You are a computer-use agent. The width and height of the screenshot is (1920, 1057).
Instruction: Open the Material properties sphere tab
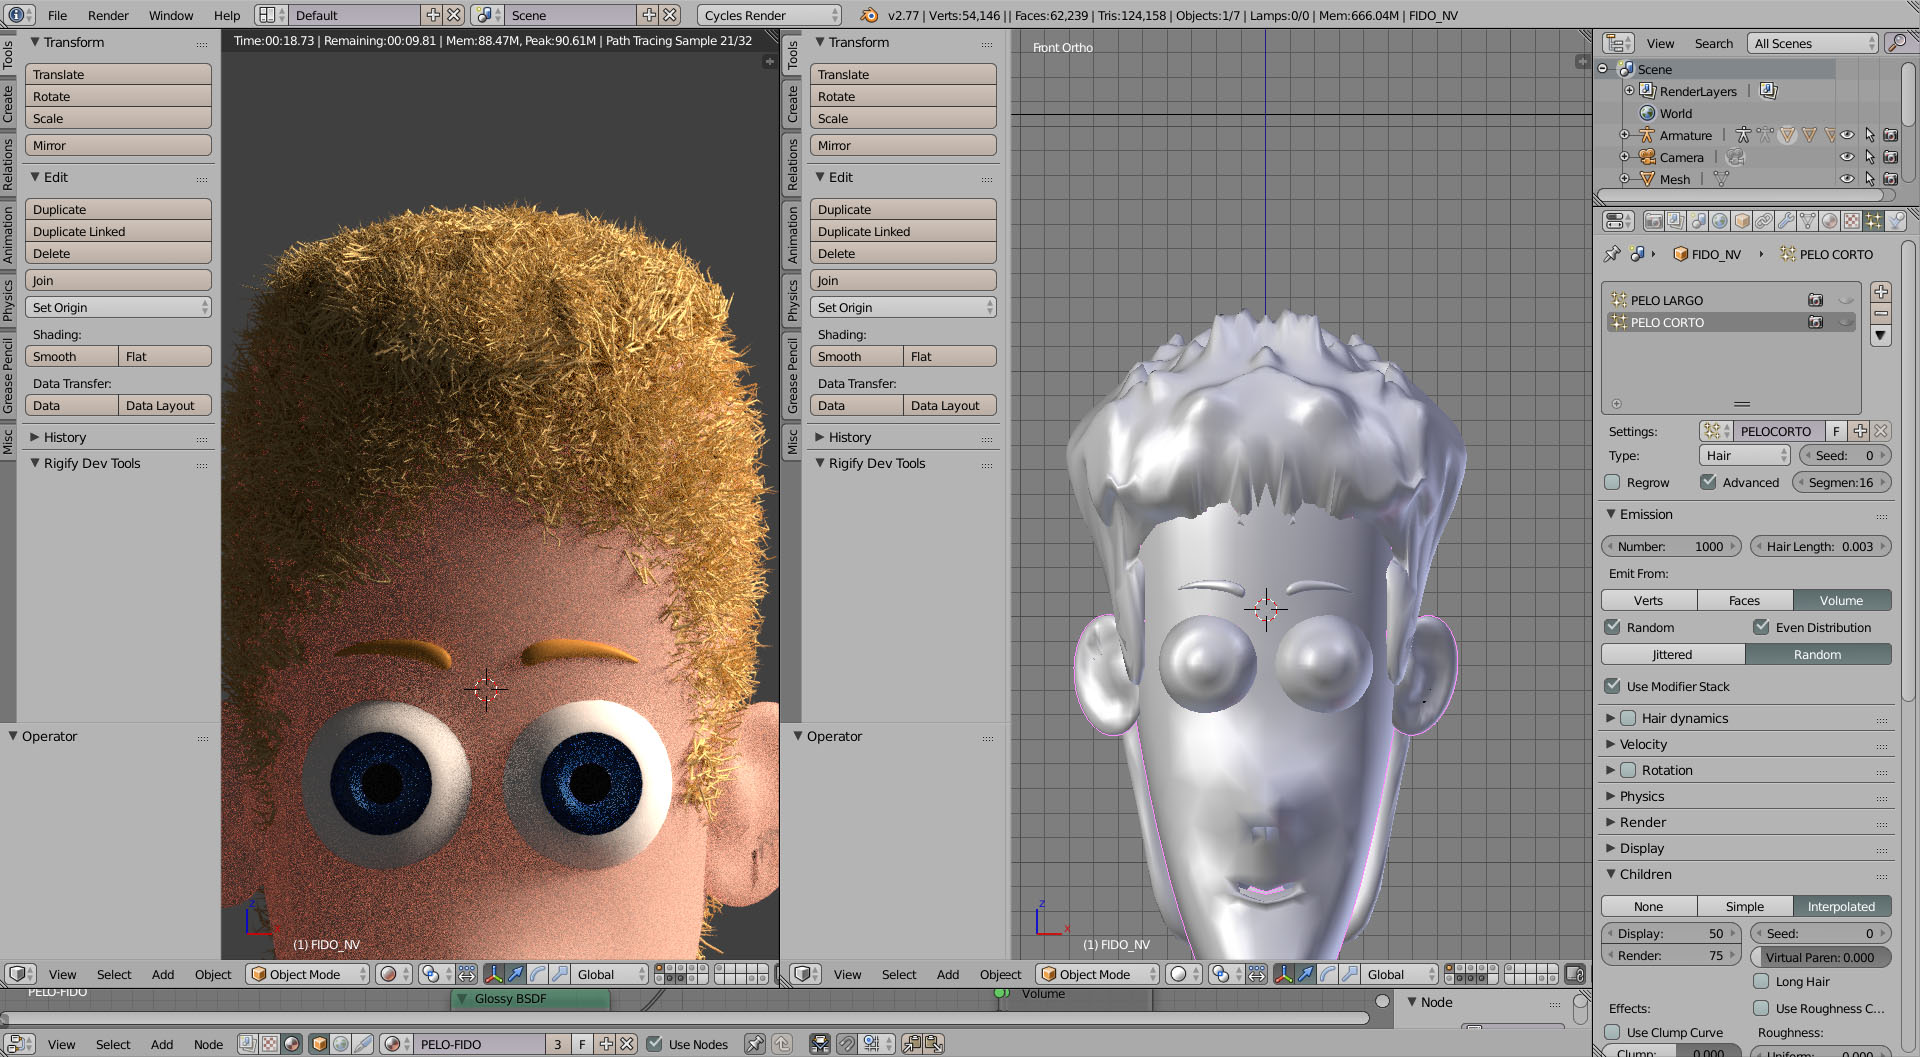(x=1829, y=221)
